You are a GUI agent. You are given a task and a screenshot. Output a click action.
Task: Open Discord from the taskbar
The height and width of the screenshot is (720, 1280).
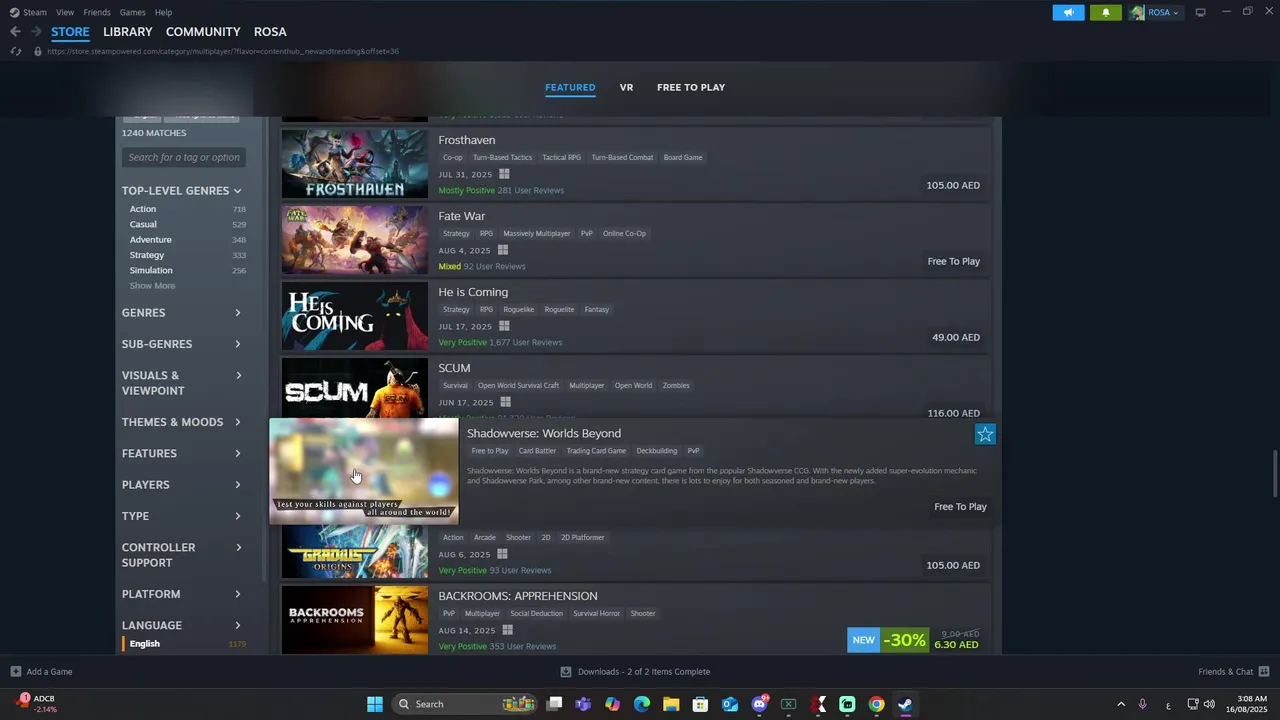click(x=759, y=704)
